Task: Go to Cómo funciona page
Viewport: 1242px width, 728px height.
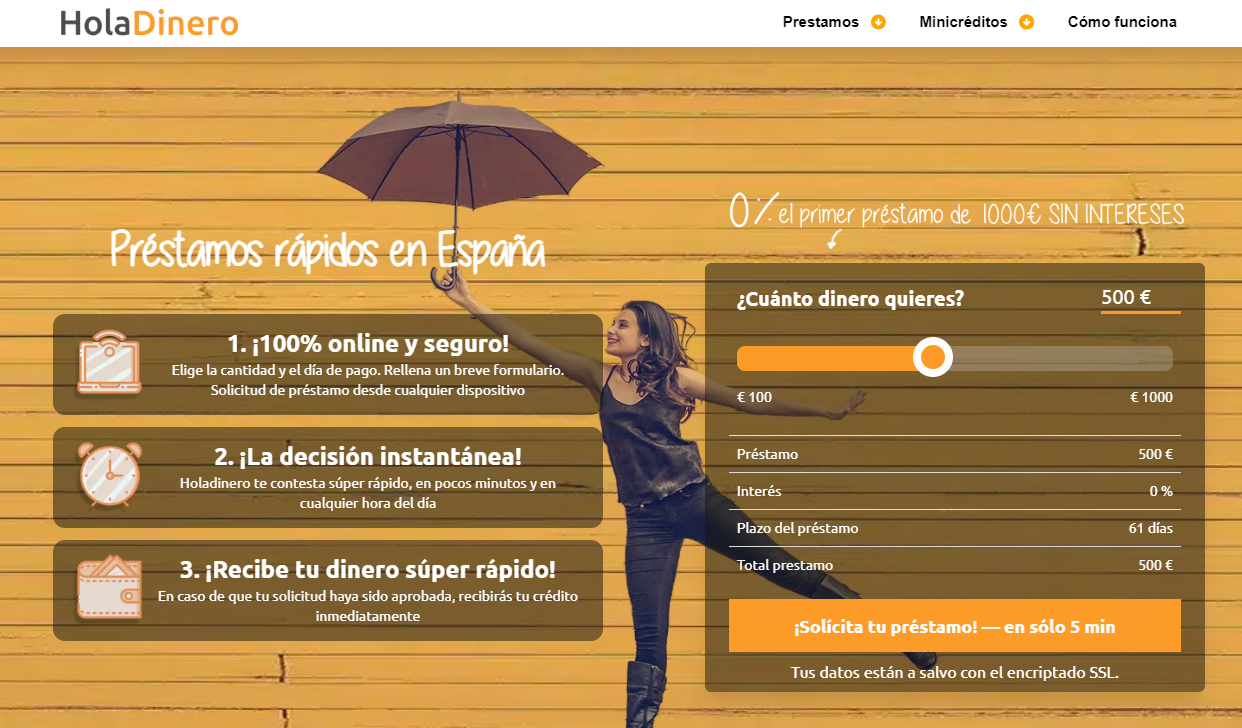Action: (x=1122, y=22)
